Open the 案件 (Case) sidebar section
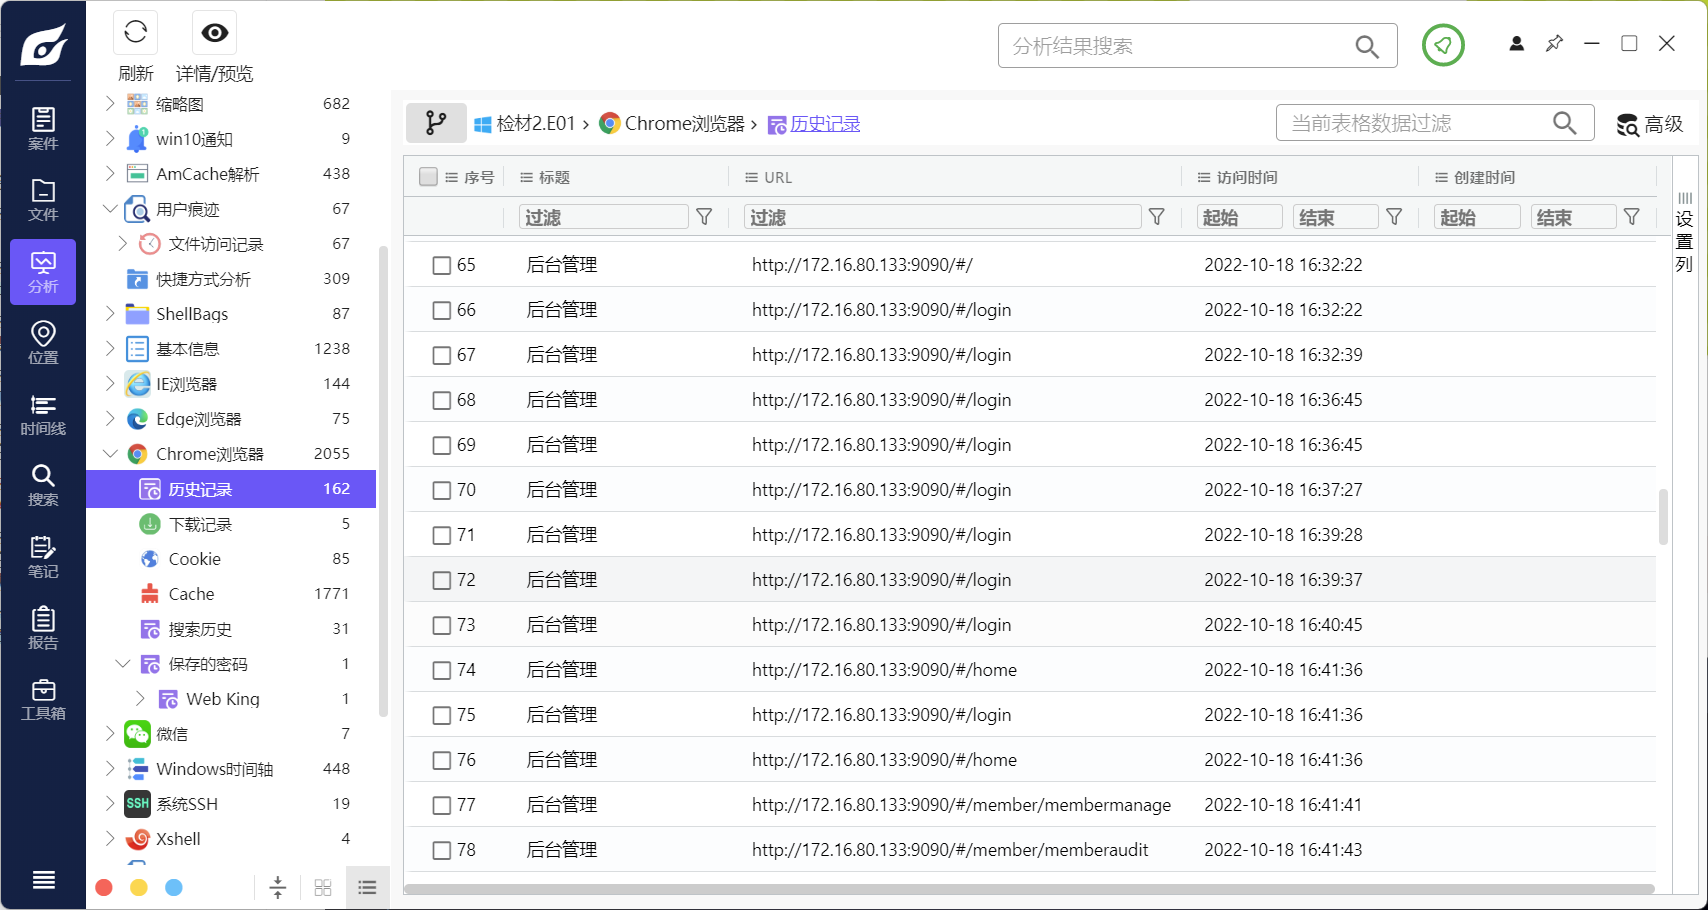 43,129
